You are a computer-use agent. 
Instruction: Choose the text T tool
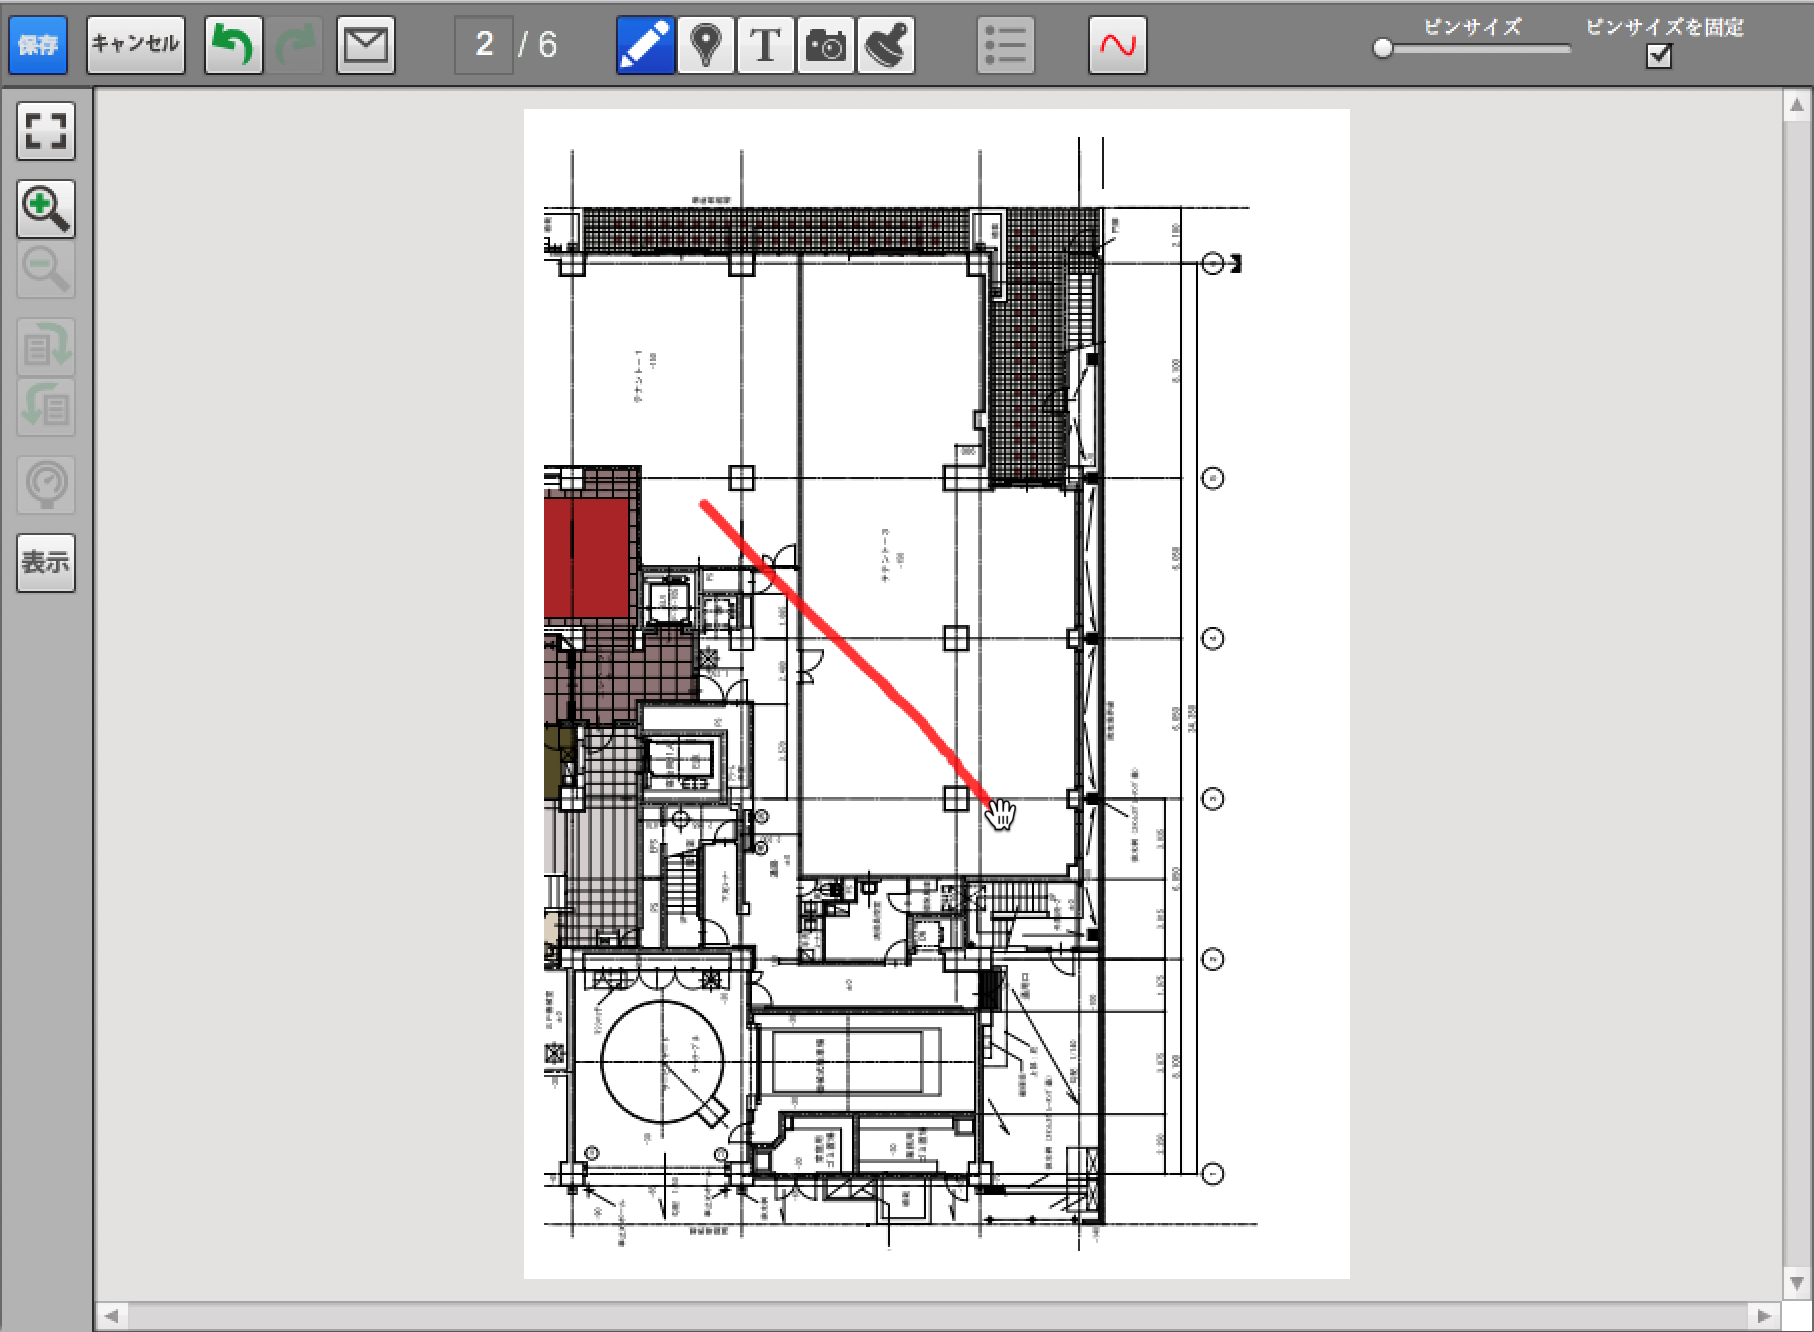tap(765, 45)
